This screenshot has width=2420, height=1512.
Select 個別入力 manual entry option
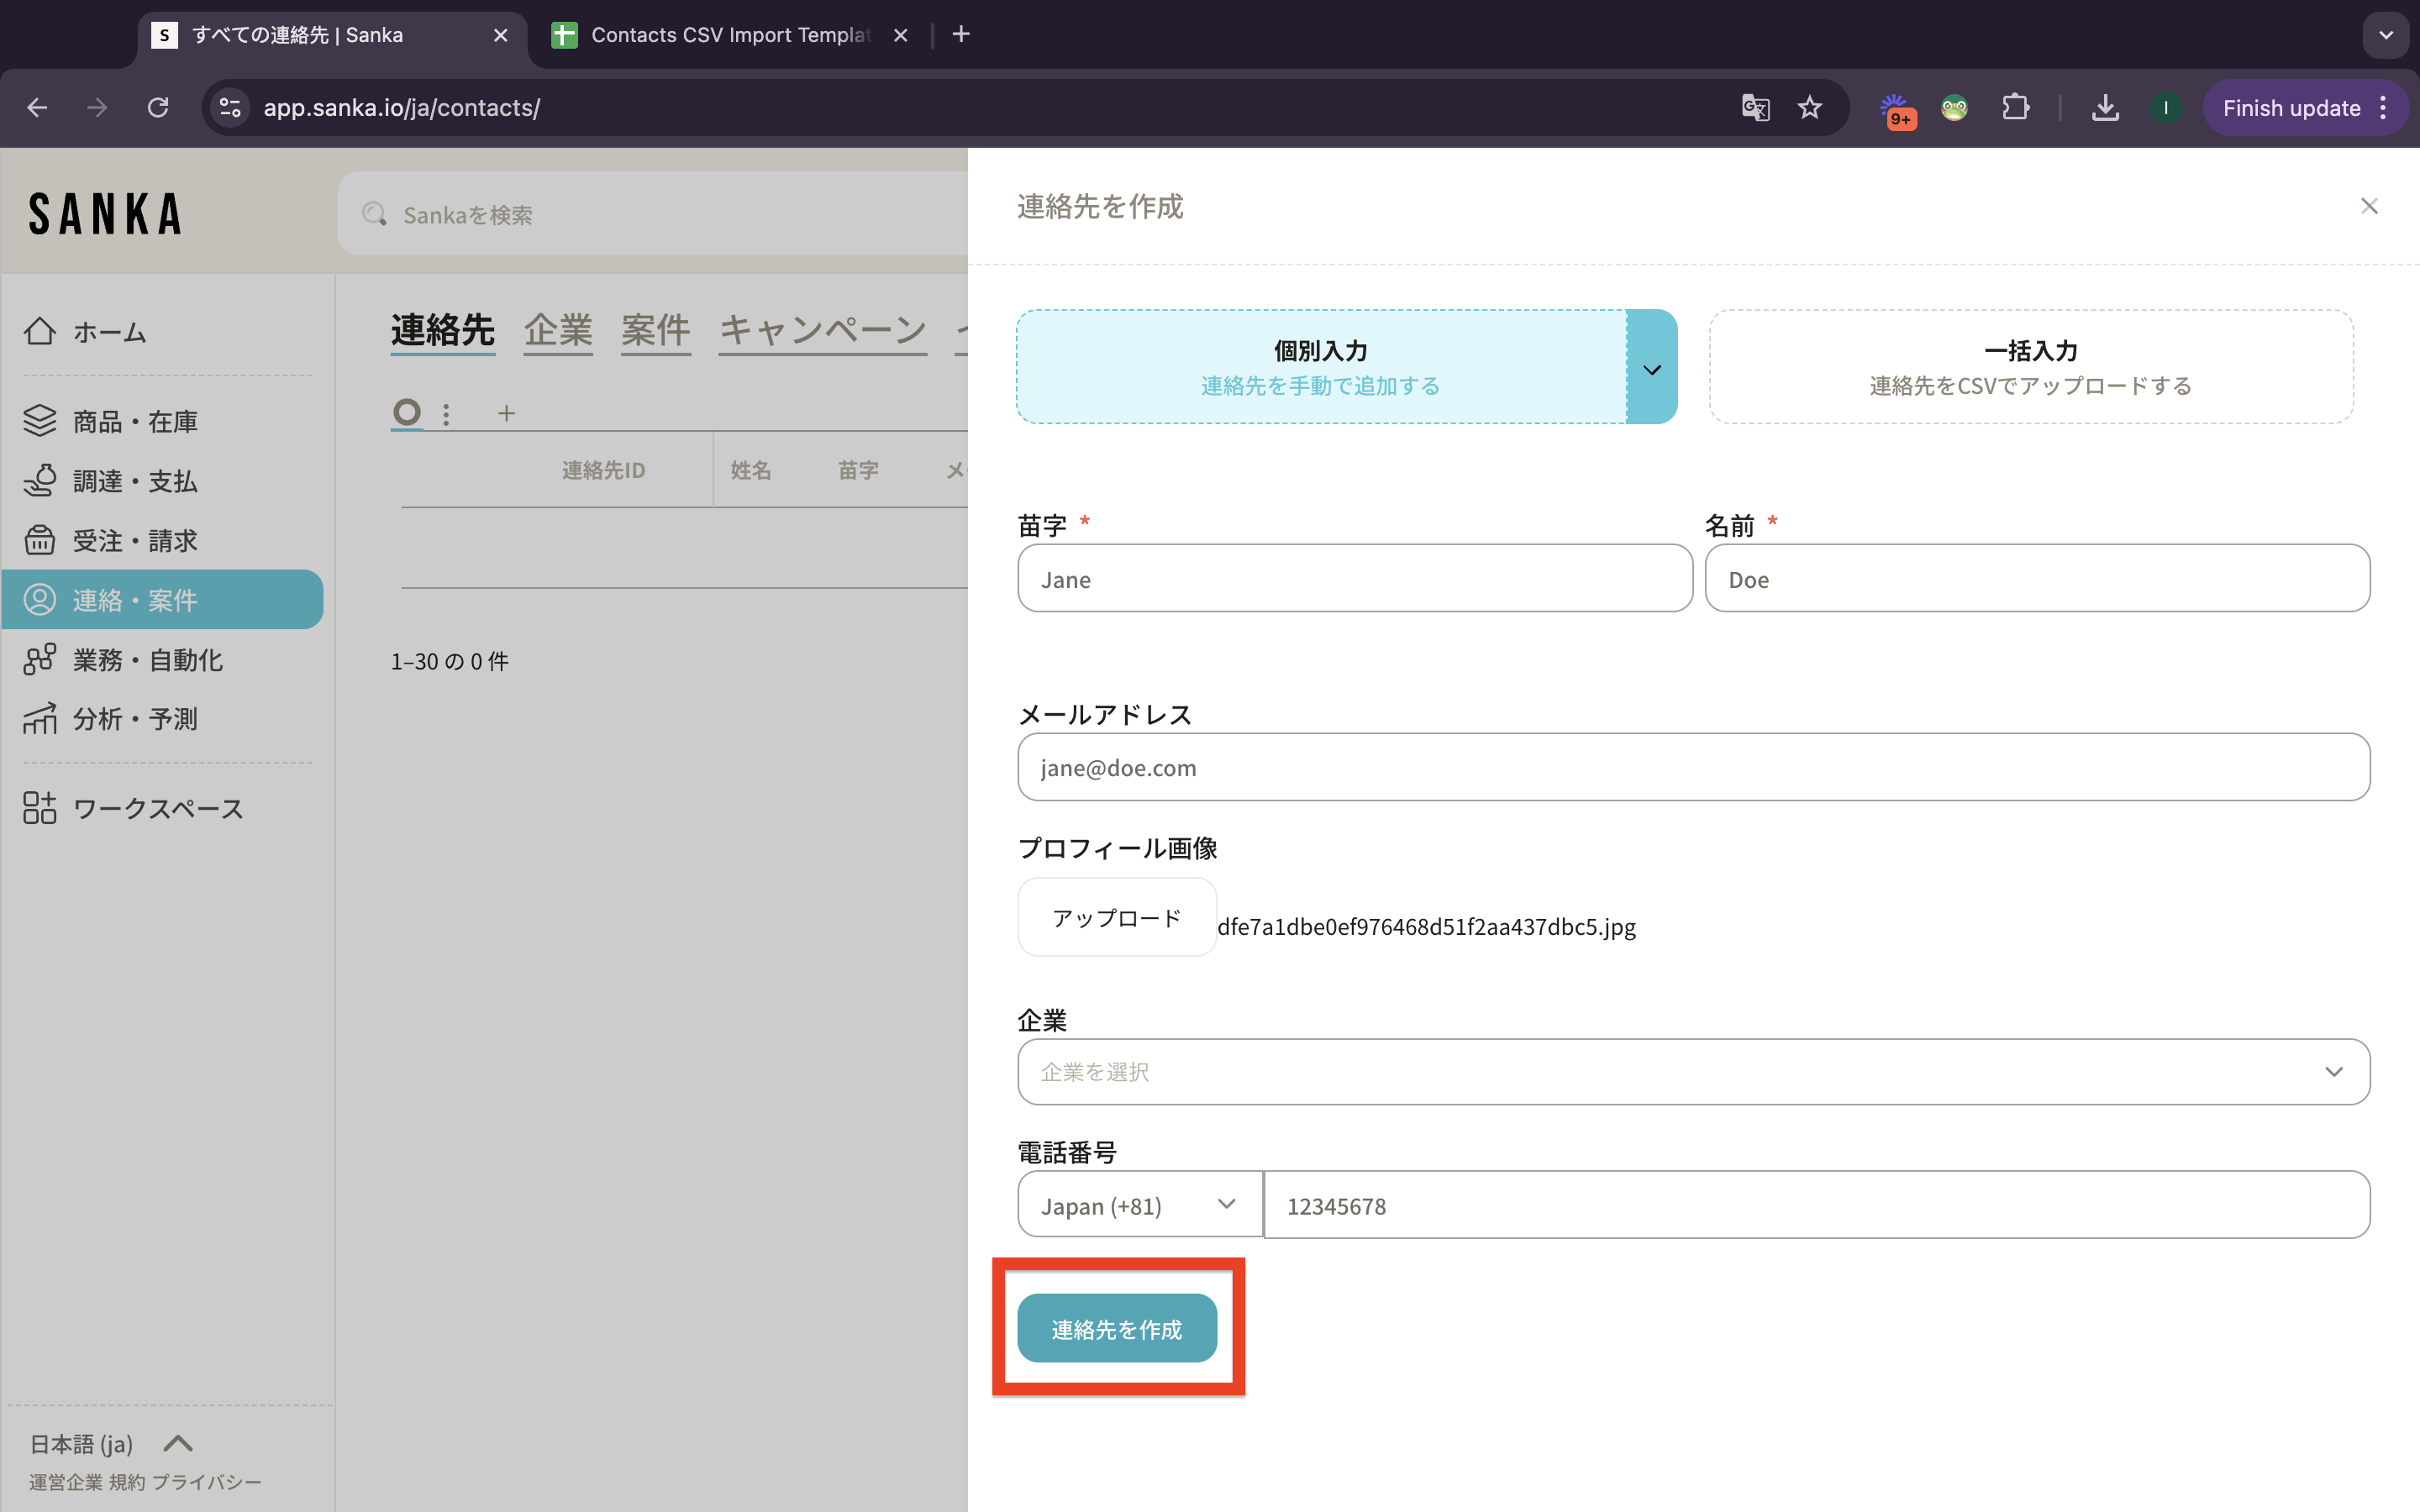tap(1320, 366)
